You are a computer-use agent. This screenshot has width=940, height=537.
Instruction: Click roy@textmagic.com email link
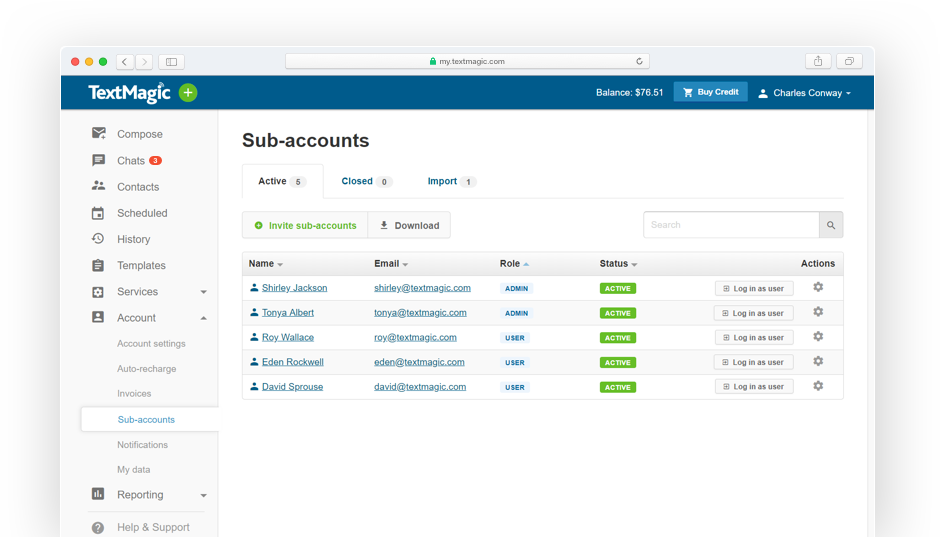pyautogui.click(x=415, y=337)
